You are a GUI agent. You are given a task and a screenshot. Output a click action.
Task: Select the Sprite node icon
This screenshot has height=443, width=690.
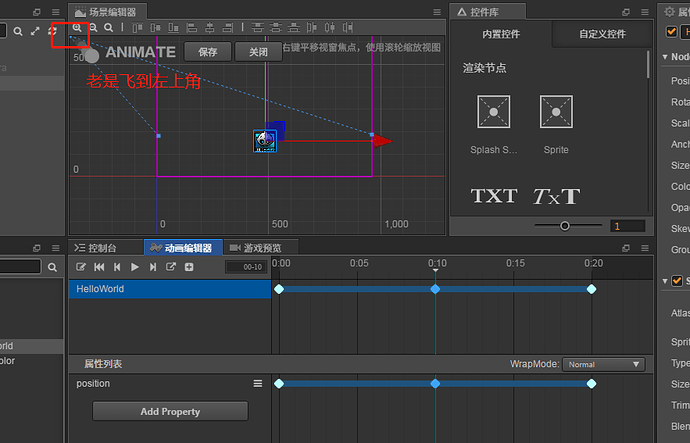[556, 112]
